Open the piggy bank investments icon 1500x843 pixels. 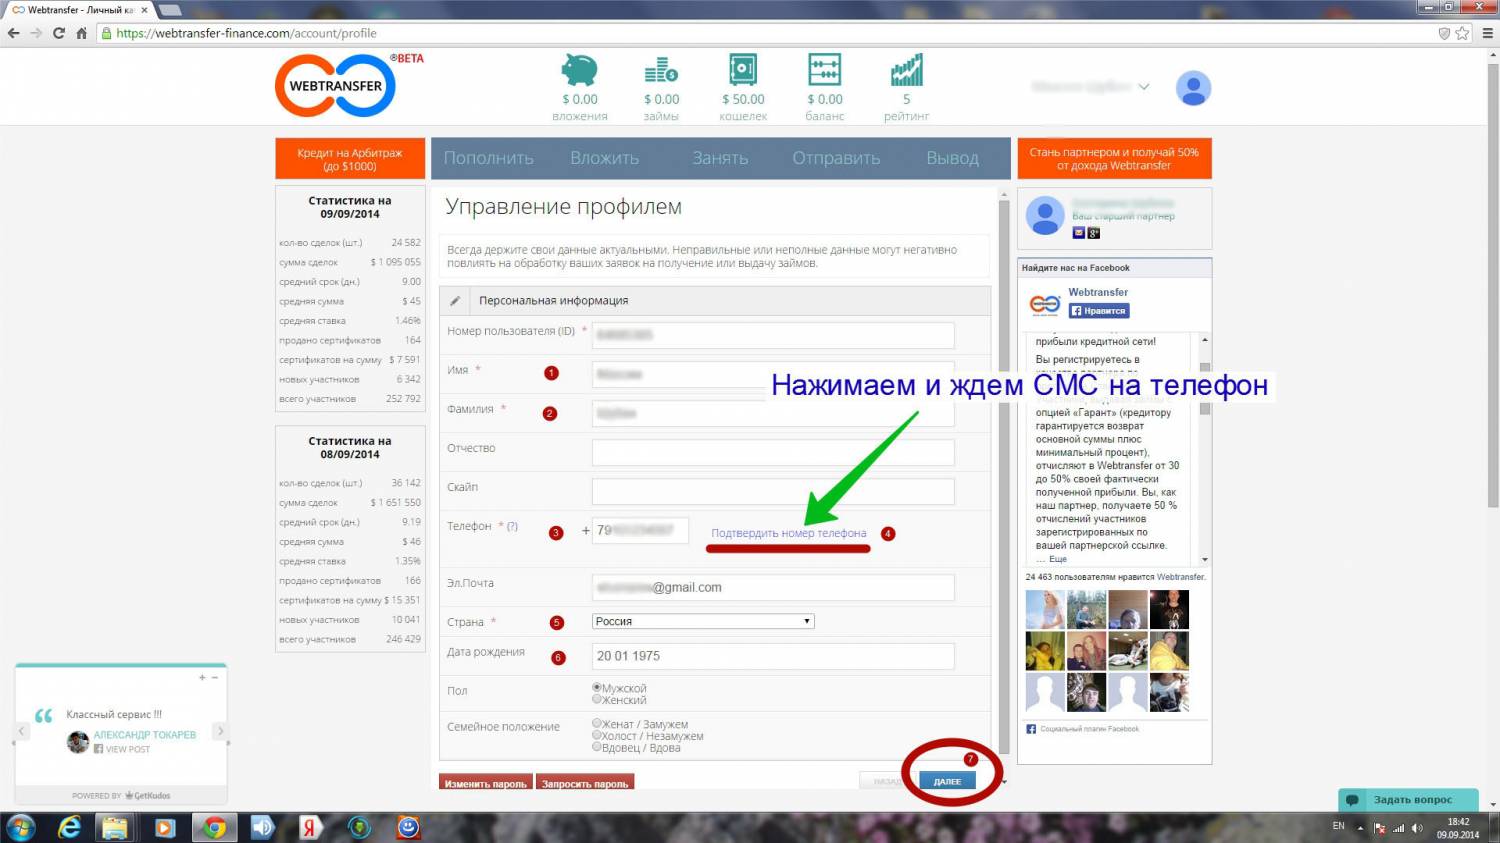579,70
